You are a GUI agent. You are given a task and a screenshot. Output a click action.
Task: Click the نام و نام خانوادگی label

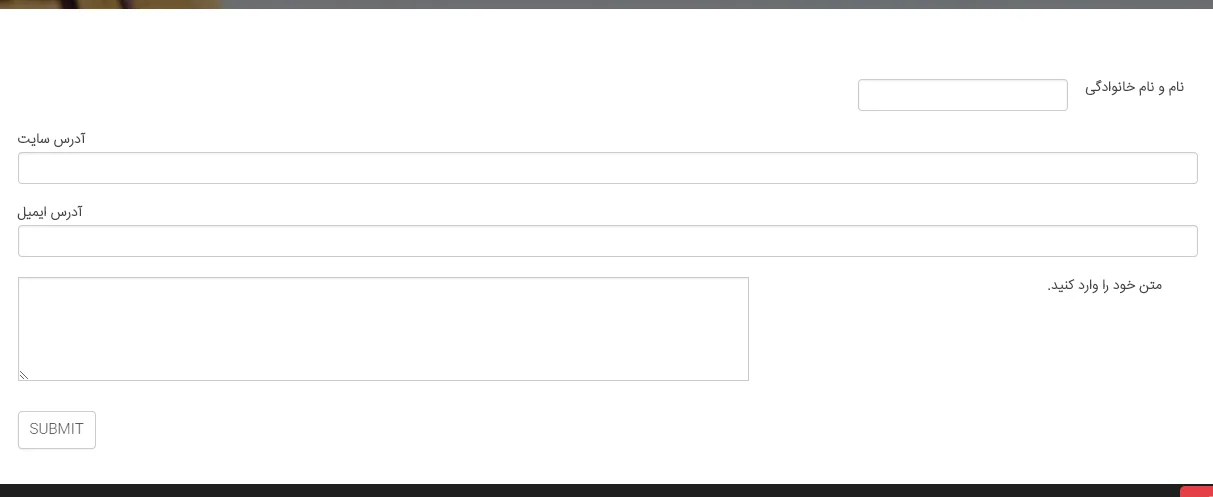click(x=1134, y=88)
